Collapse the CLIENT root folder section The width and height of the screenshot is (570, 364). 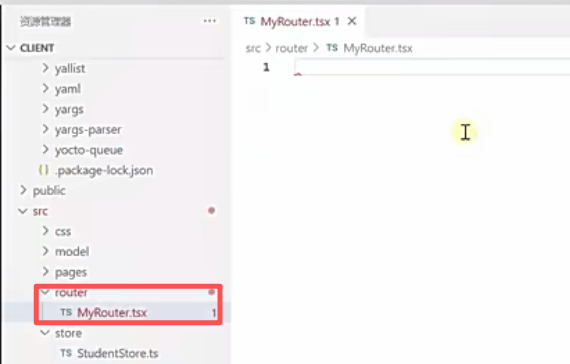(x=11, y=48)
